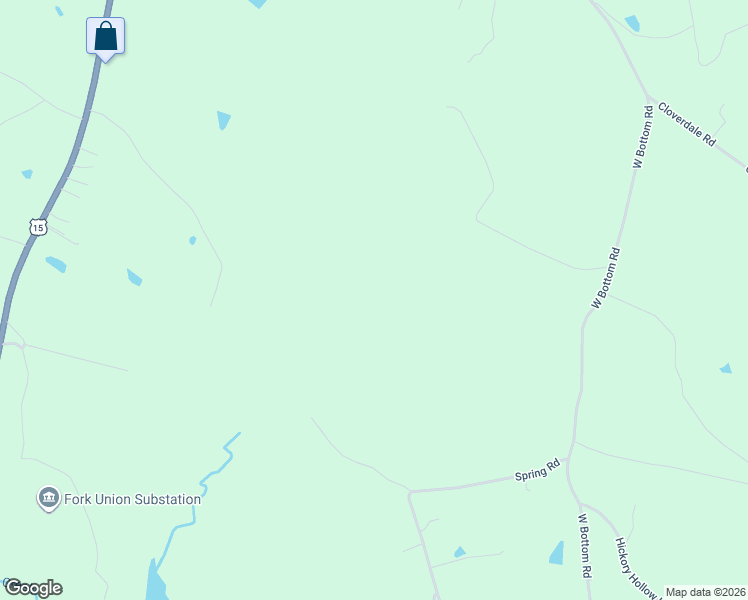
Task: Select the Spring Rd label
Action: point(537,470)
